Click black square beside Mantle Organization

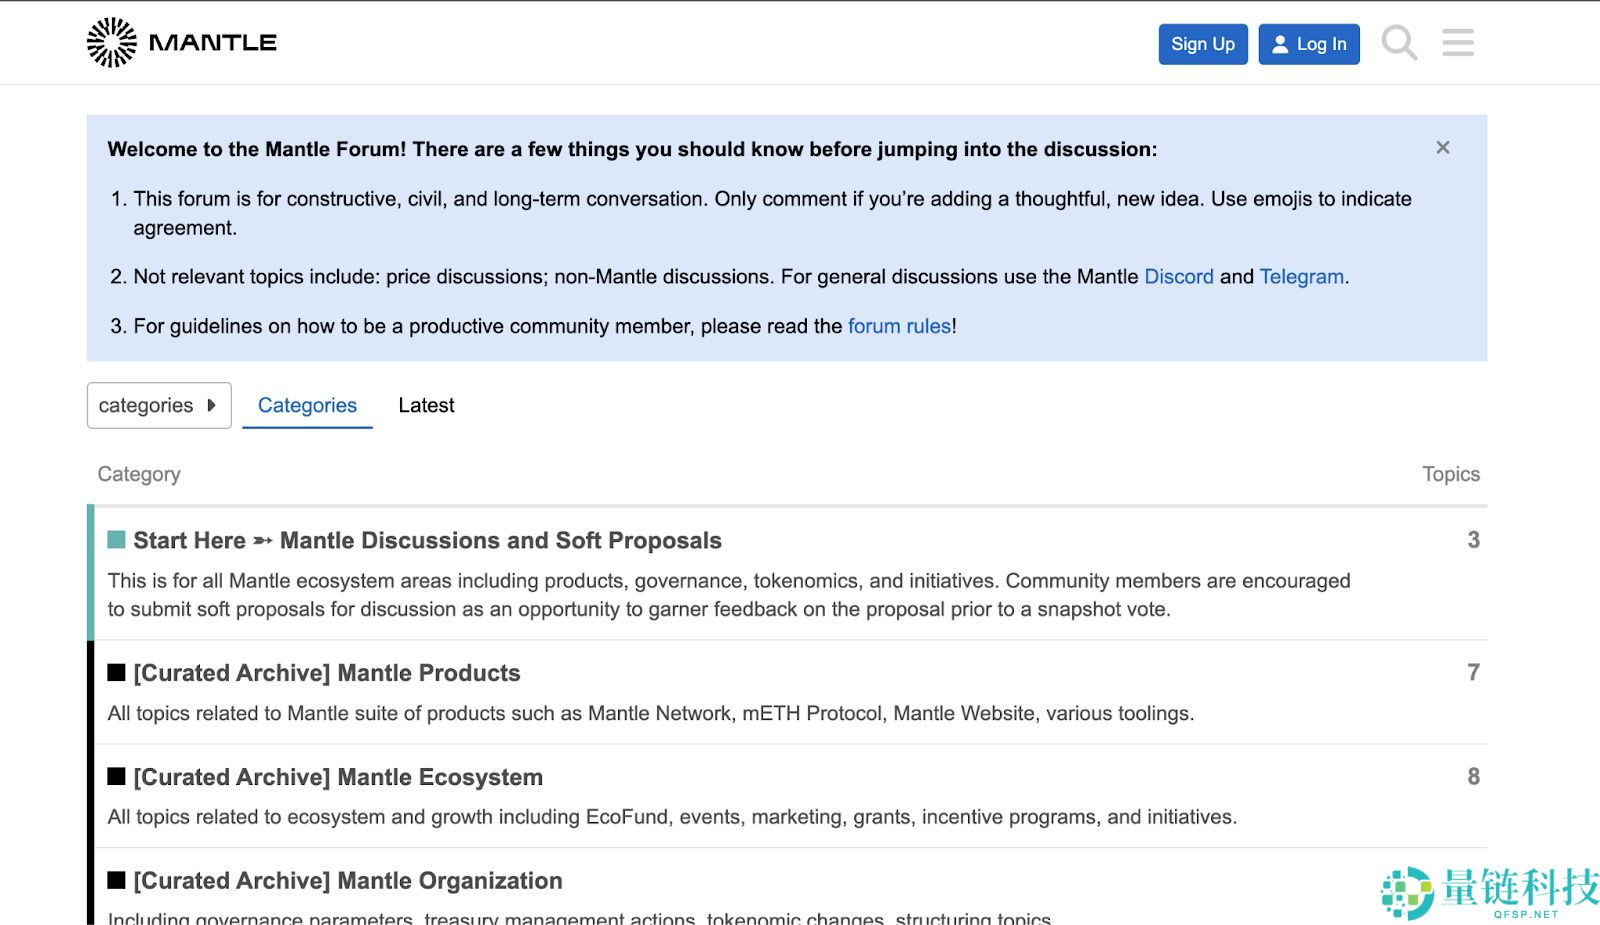tap(116, 881)
